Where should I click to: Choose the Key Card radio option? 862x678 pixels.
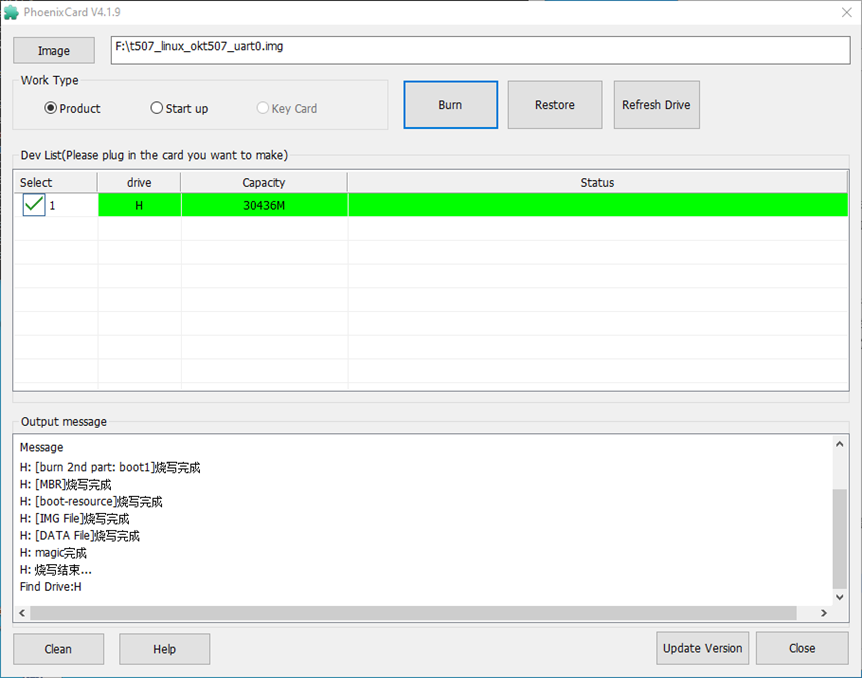[x=263, y=108]
